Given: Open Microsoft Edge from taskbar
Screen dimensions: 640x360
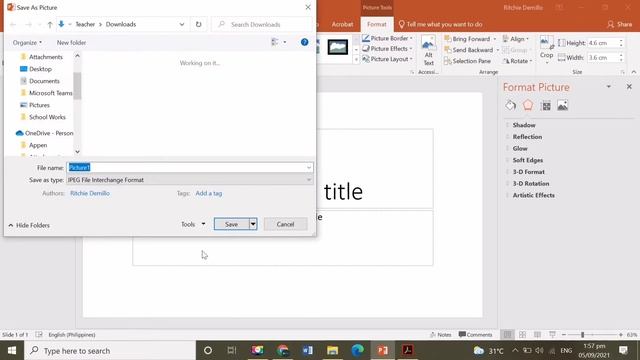Looking at the screenshot, I should click(x=358, y=350).
